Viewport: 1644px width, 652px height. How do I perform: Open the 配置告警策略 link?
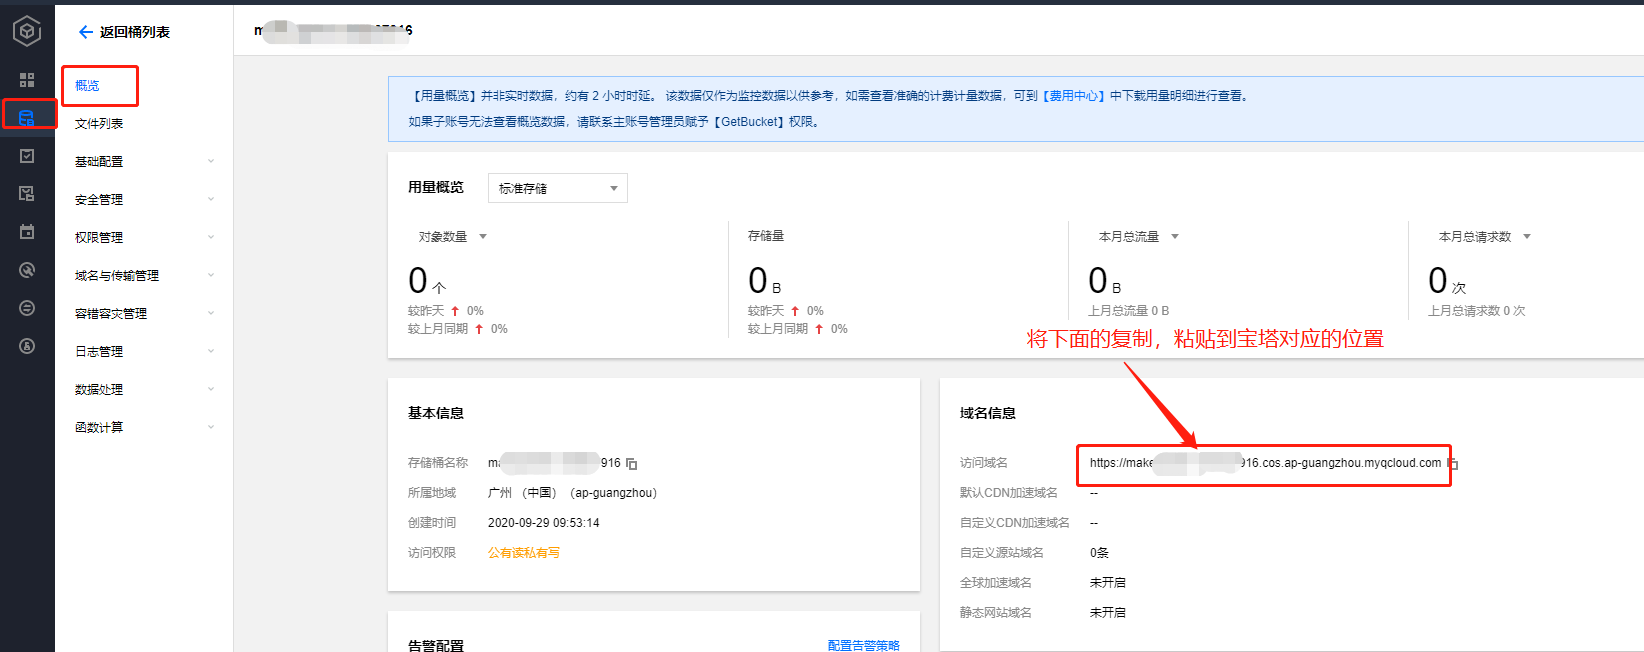[864, 646]
